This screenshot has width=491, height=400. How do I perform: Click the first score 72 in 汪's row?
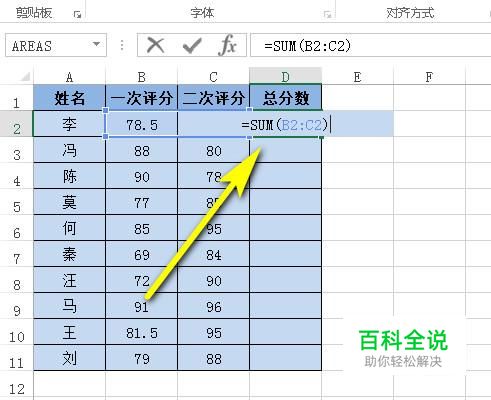[x=142, y=280]
